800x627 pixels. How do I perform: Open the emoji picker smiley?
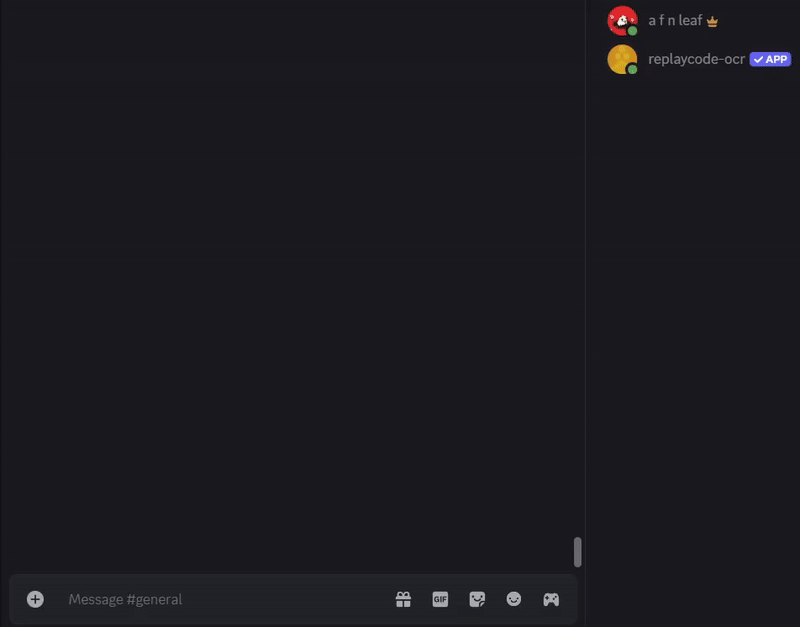514,599
